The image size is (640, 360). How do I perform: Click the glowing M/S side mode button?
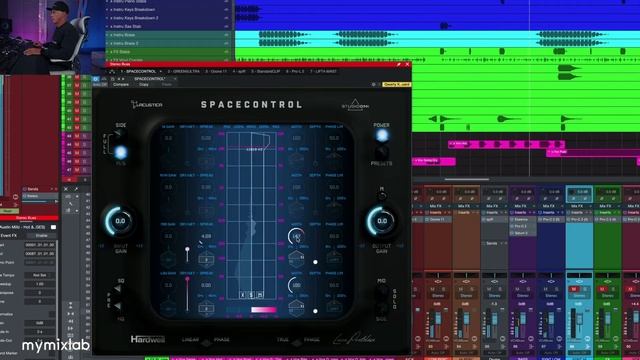click(x=120, y=152)
